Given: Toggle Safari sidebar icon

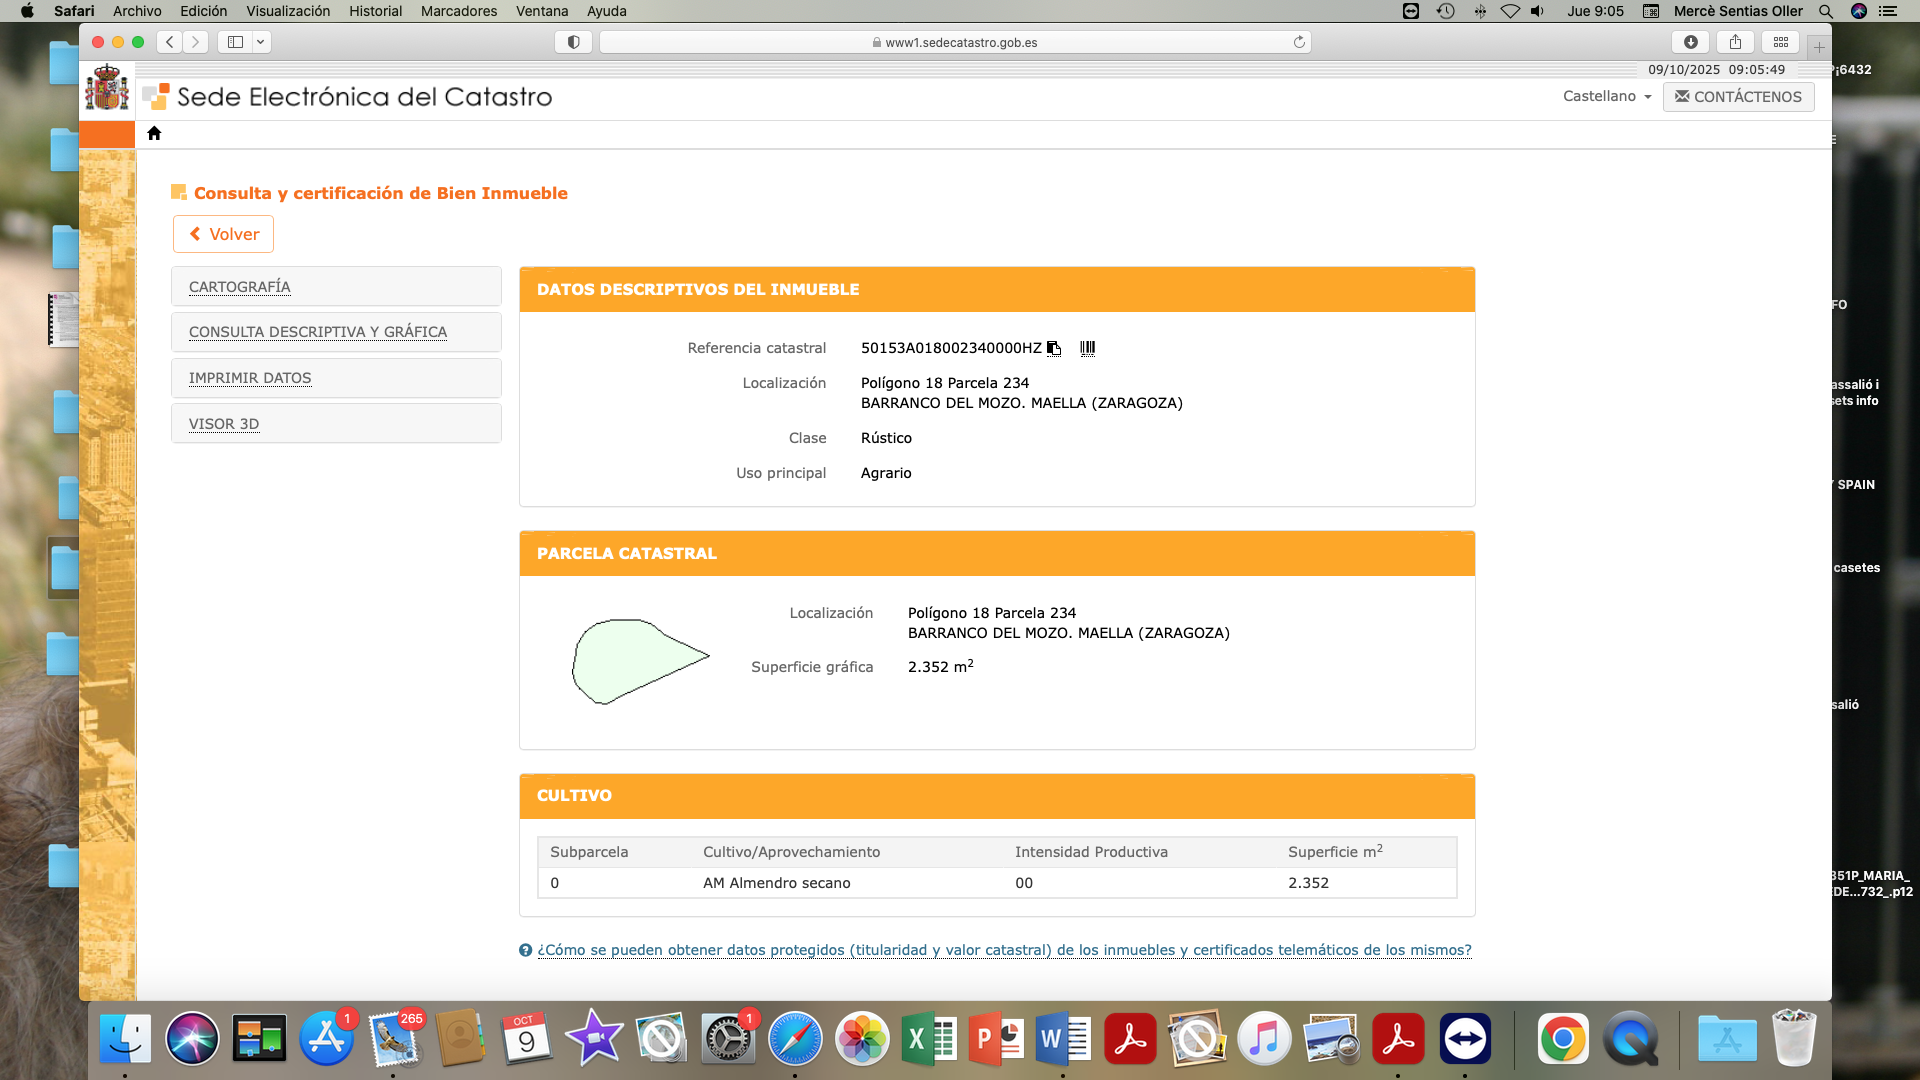Looking at the screenshot, I should (236, 42).
